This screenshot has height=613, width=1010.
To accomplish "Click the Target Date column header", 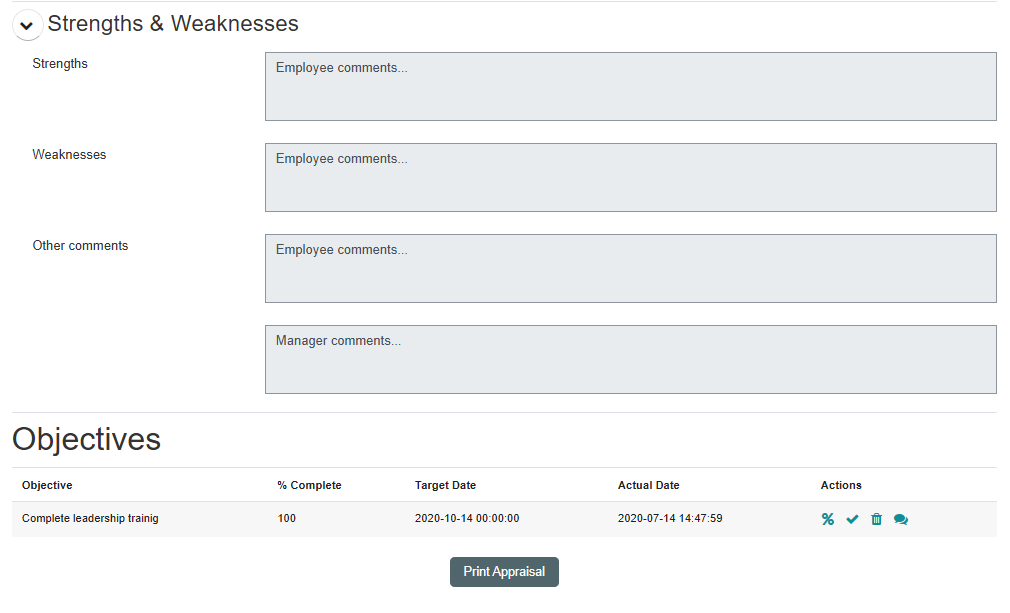I will coord(445,485).
